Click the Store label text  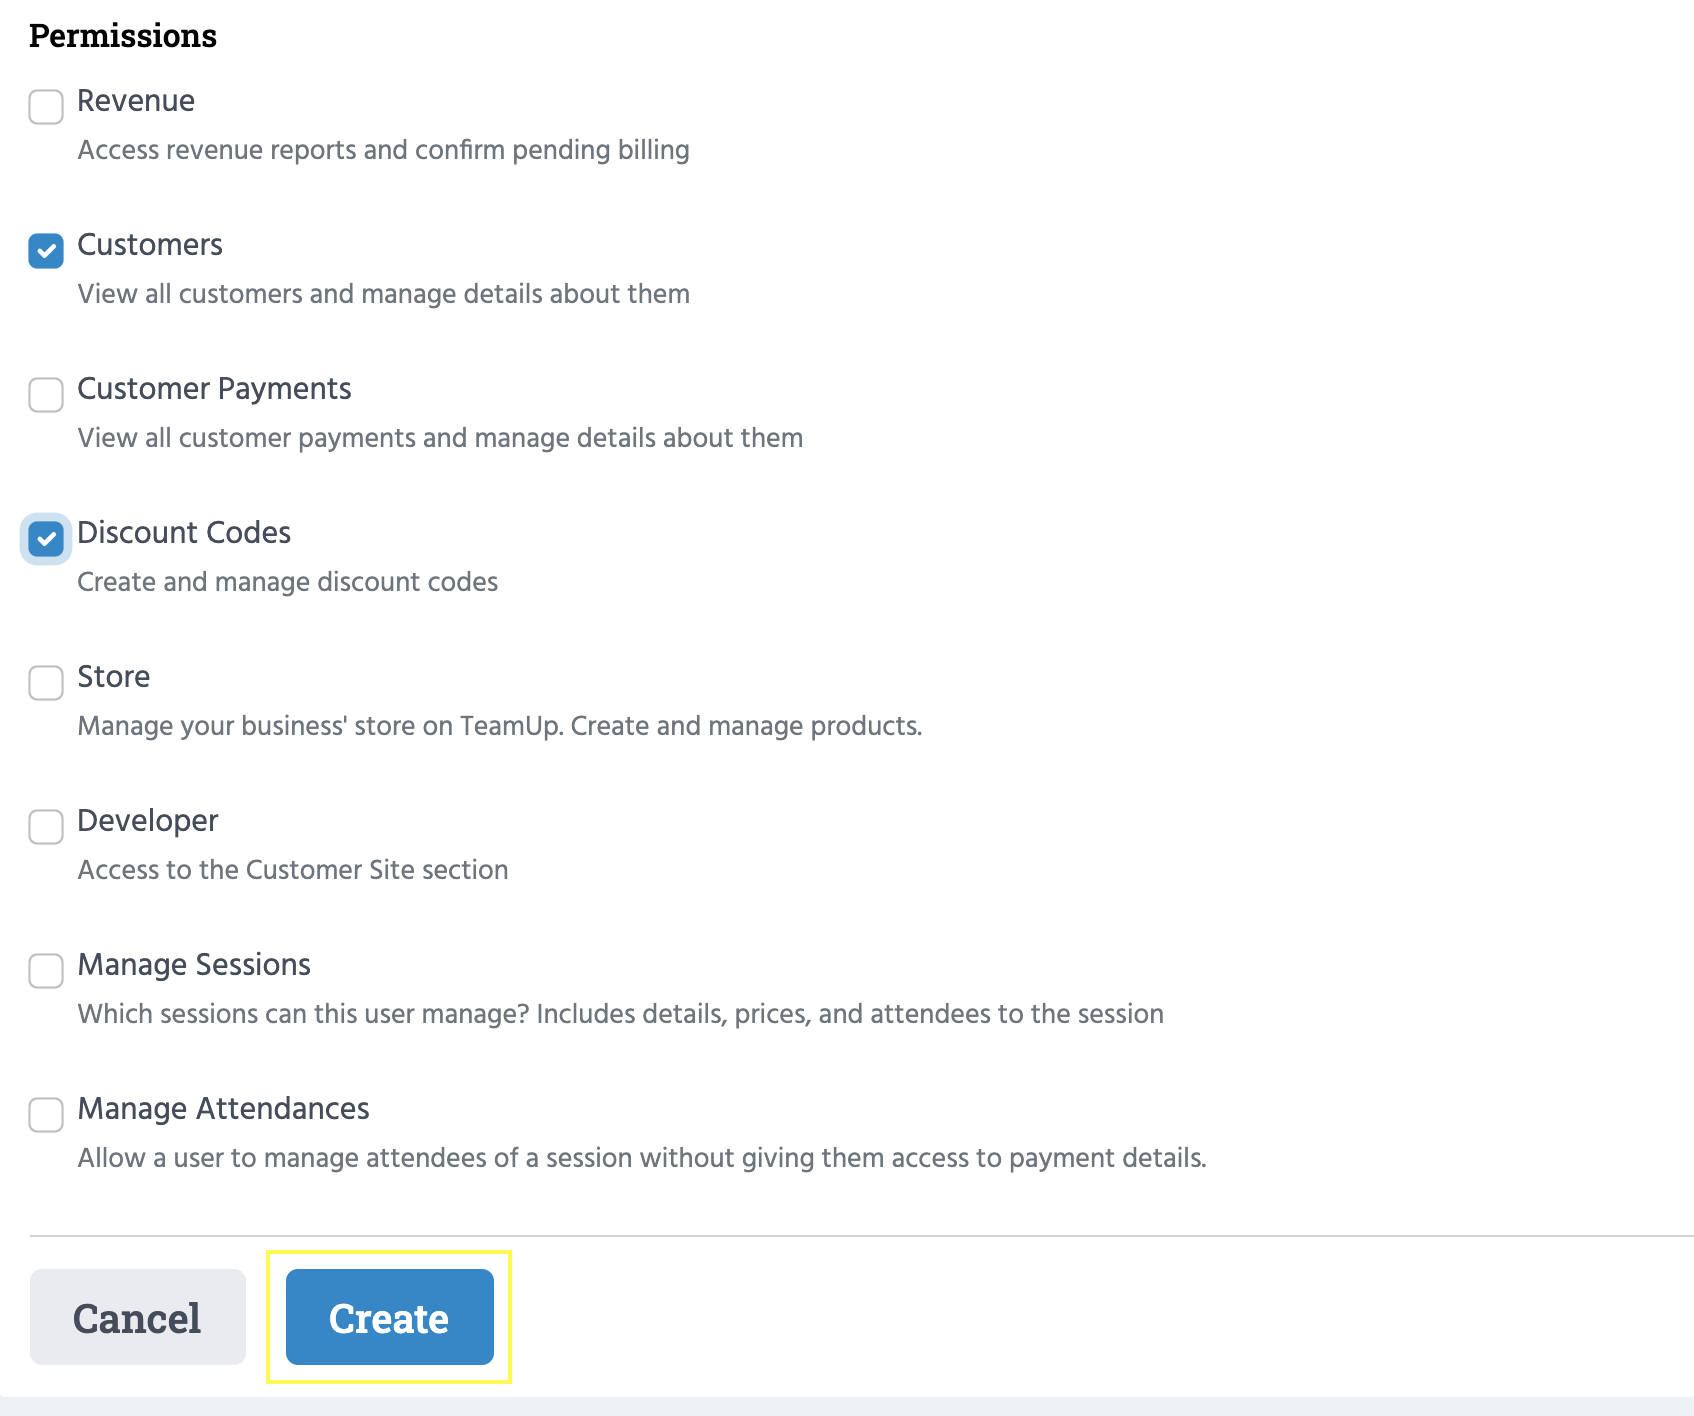click(x=114, y=677)
